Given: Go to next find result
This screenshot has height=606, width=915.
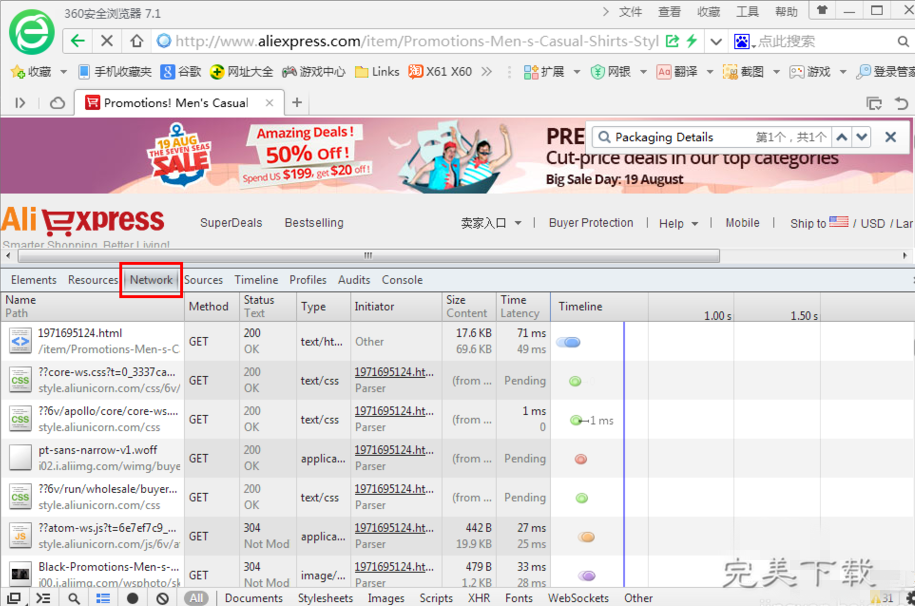Looking at the screenshot, I should 862,137.
